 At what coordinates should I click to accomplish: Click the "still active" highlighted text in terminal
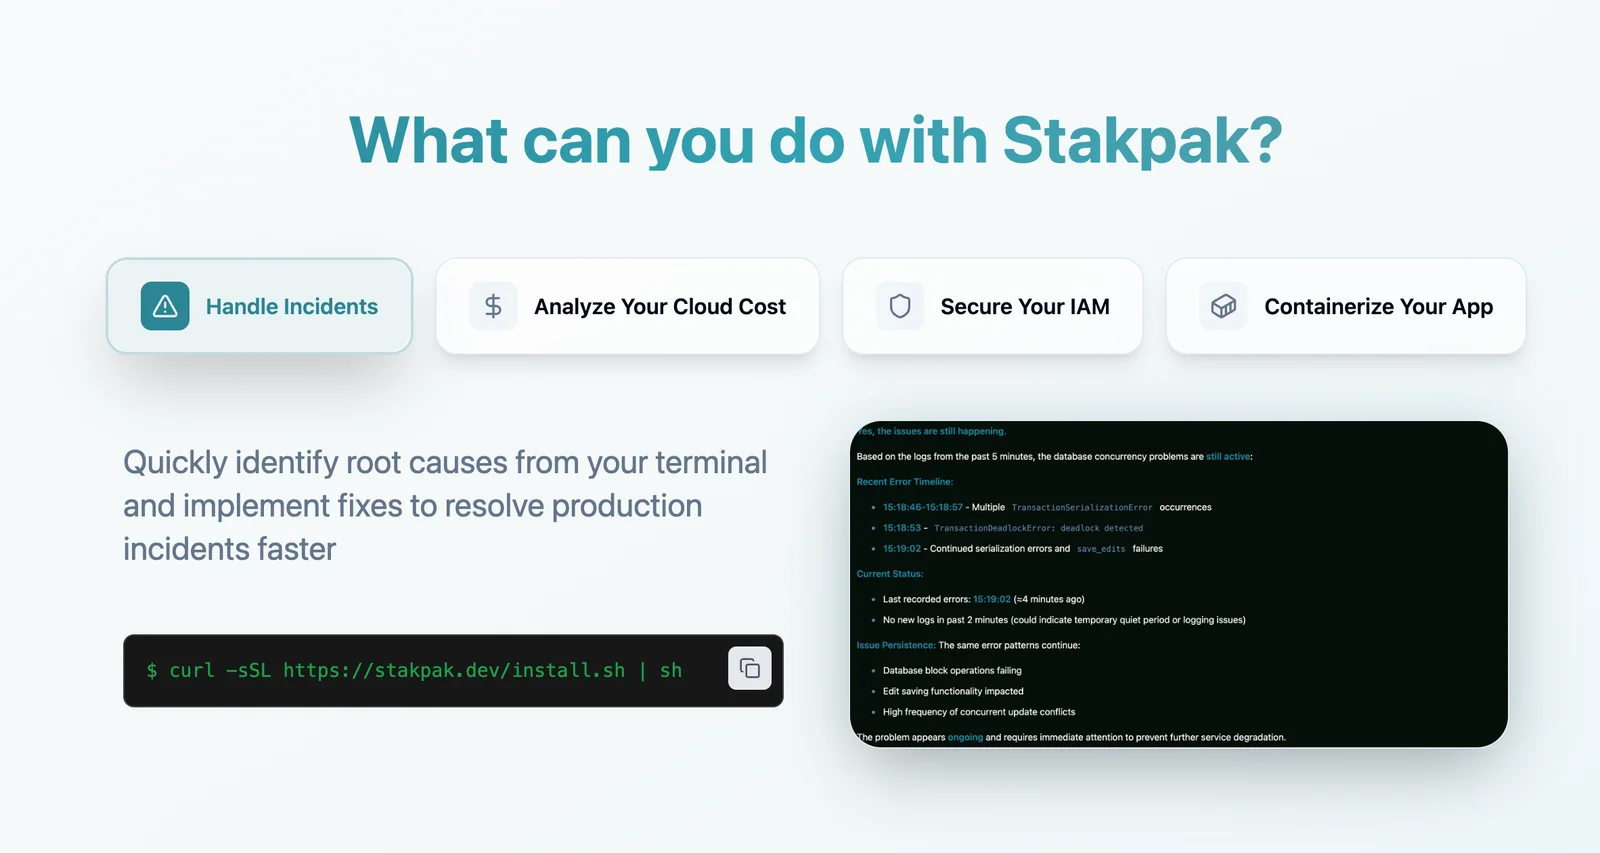pos(1227,457)
